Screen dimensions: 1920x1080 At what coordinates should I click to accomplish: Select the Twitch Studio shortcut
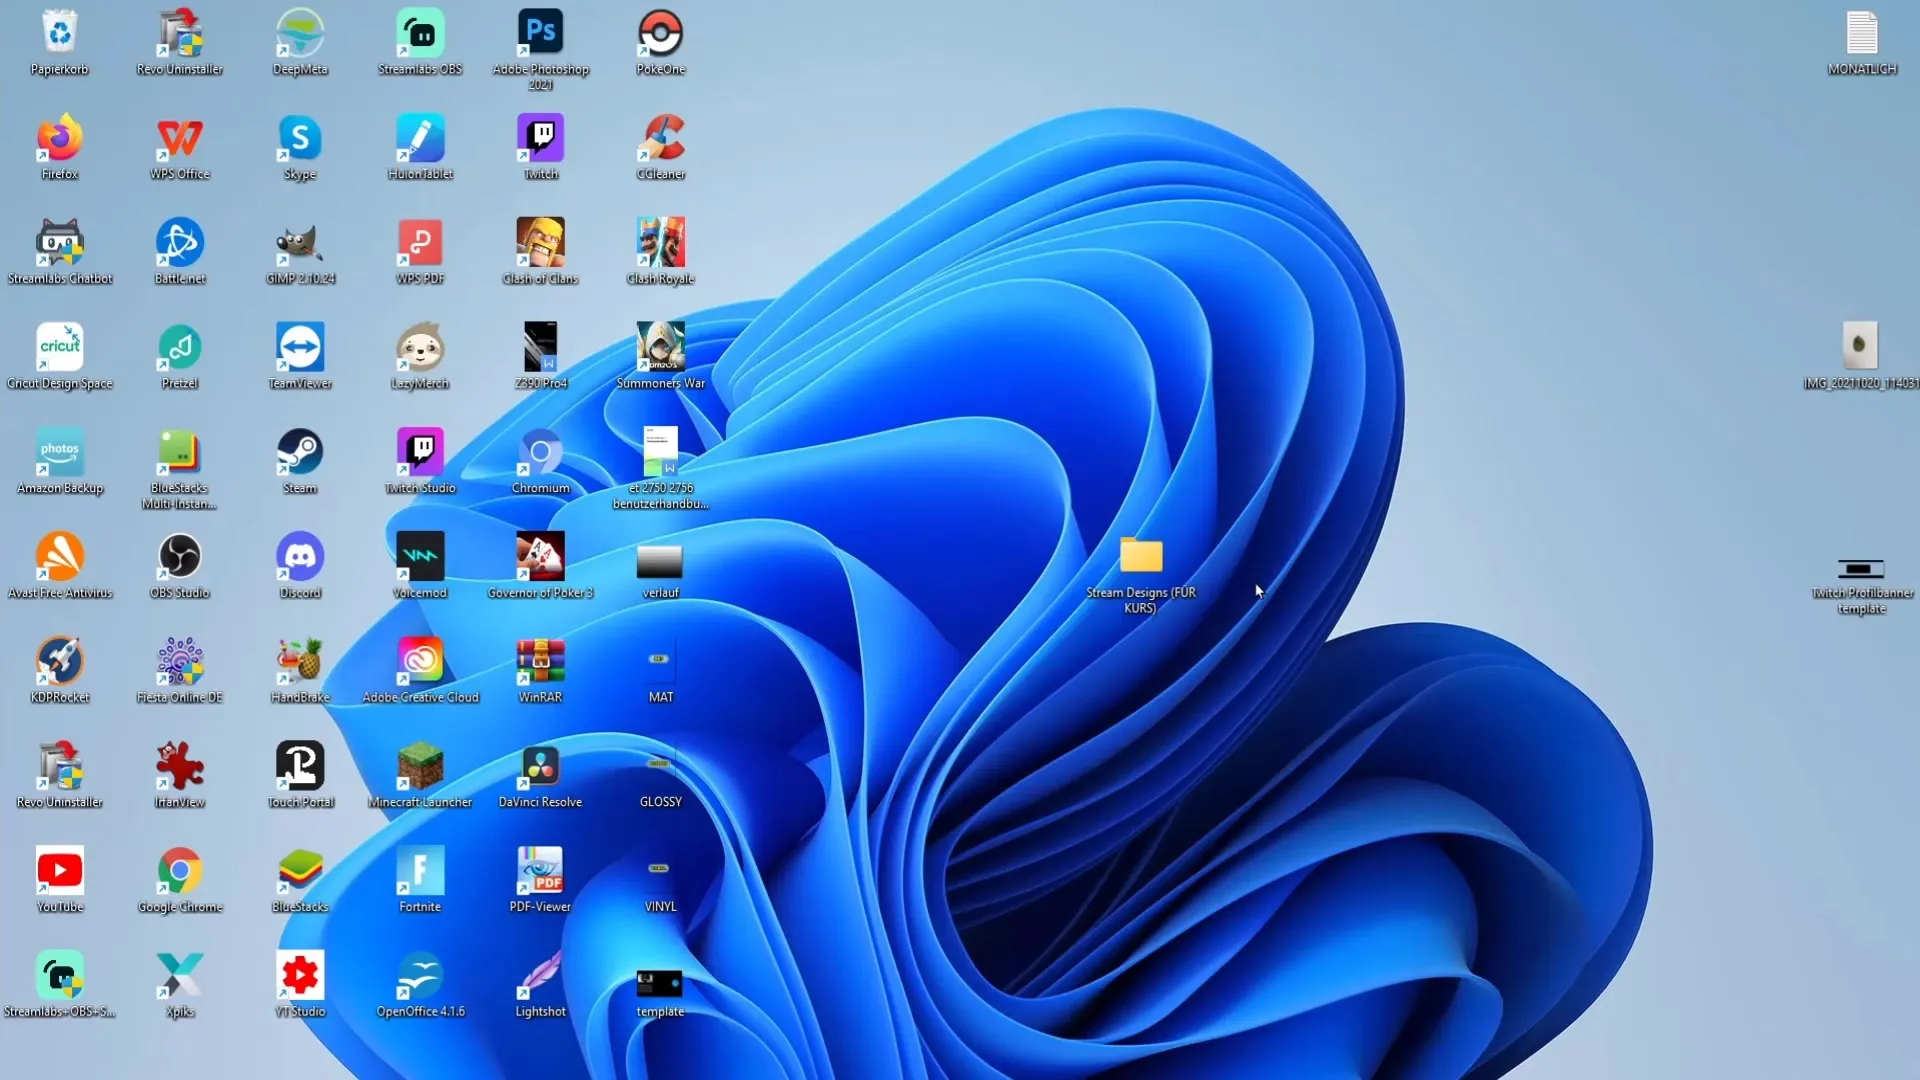pyautogui.click(x=420, y=452)
